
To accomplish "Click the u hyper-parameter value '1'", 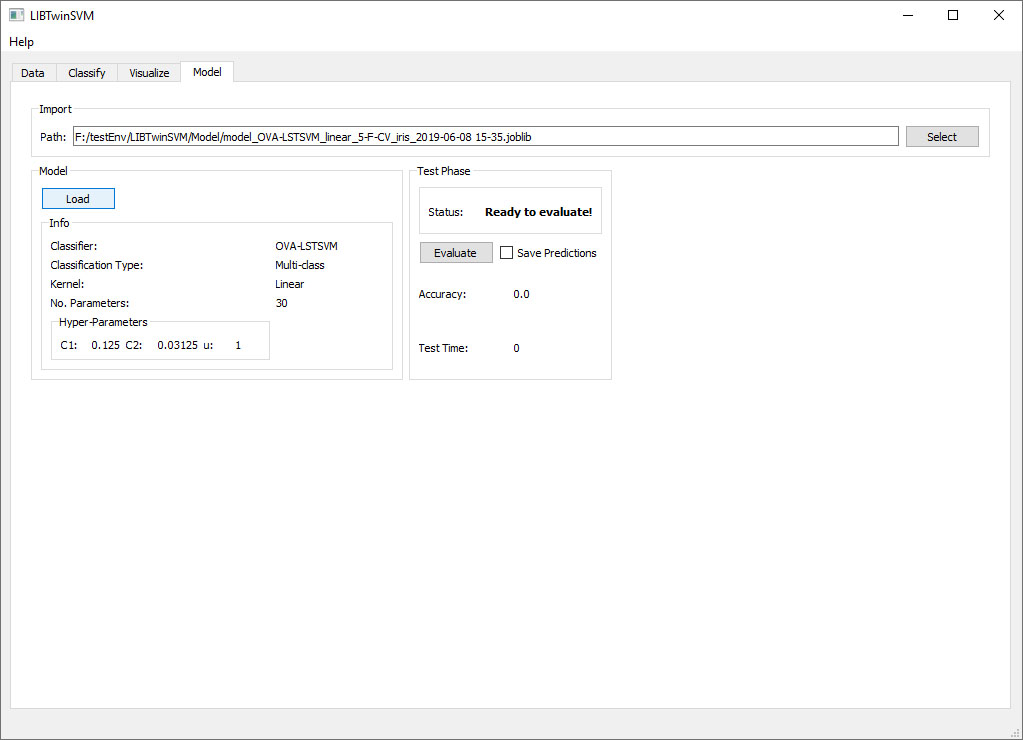I will pos(238,345).
